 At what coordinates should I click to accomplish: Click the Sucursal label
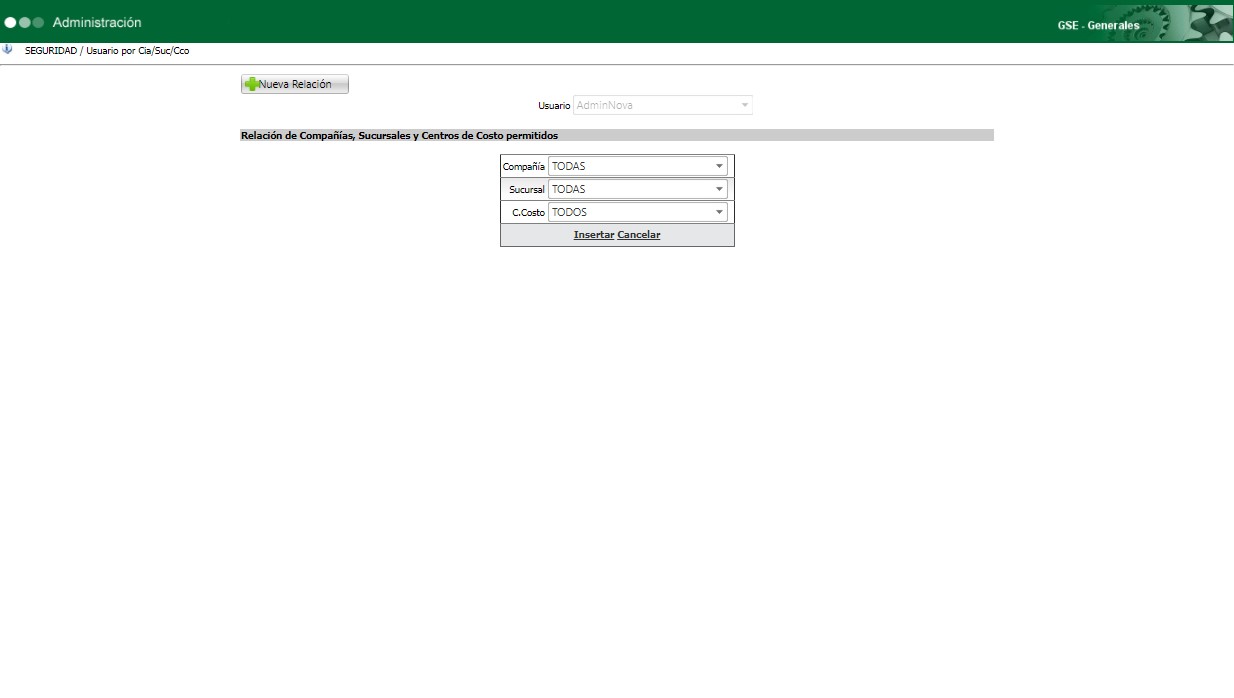point(527,190)
